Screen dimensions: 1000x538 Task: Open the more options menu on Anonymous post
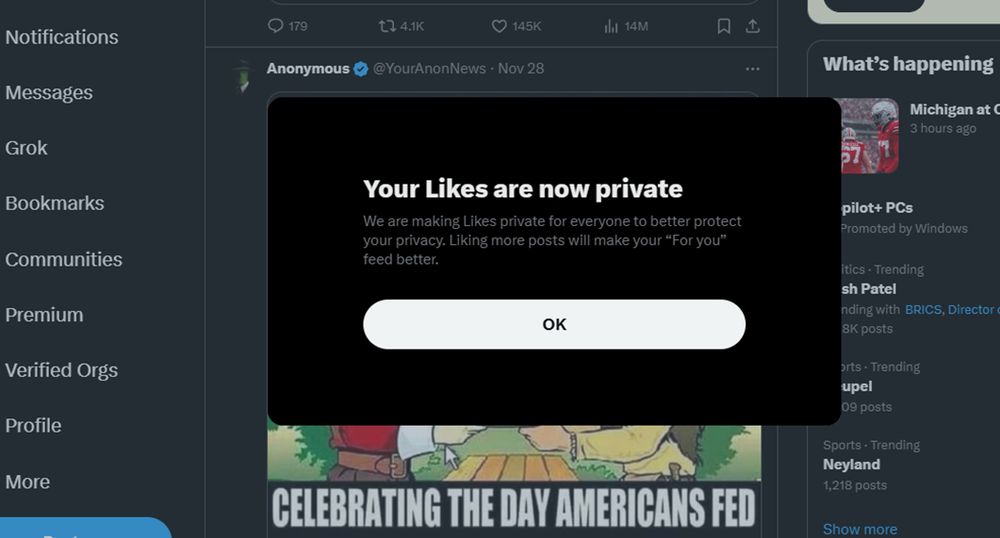coord(752,69)
